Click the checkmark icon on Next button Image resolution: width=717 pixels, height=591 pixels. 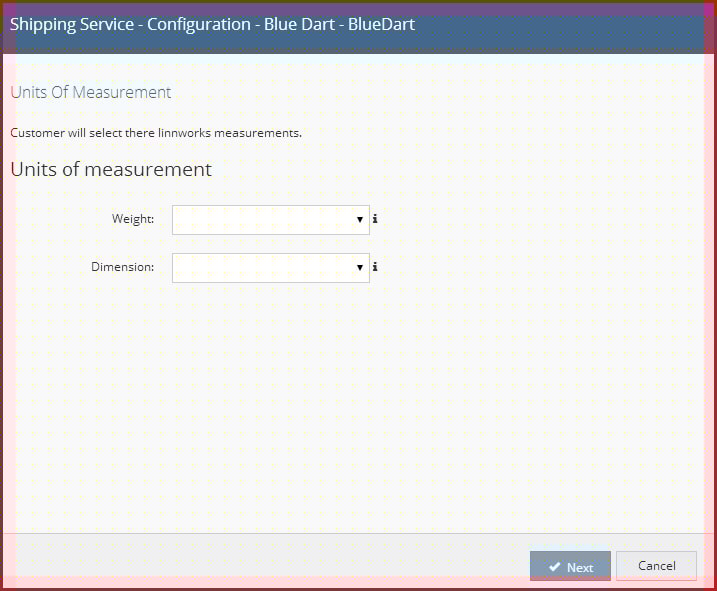pyautogui.click(x=555, y=567)
